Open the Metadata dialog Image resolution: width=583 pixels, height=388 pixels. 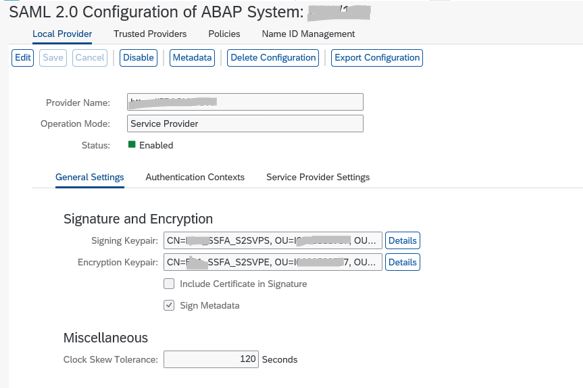coord(192,58)
